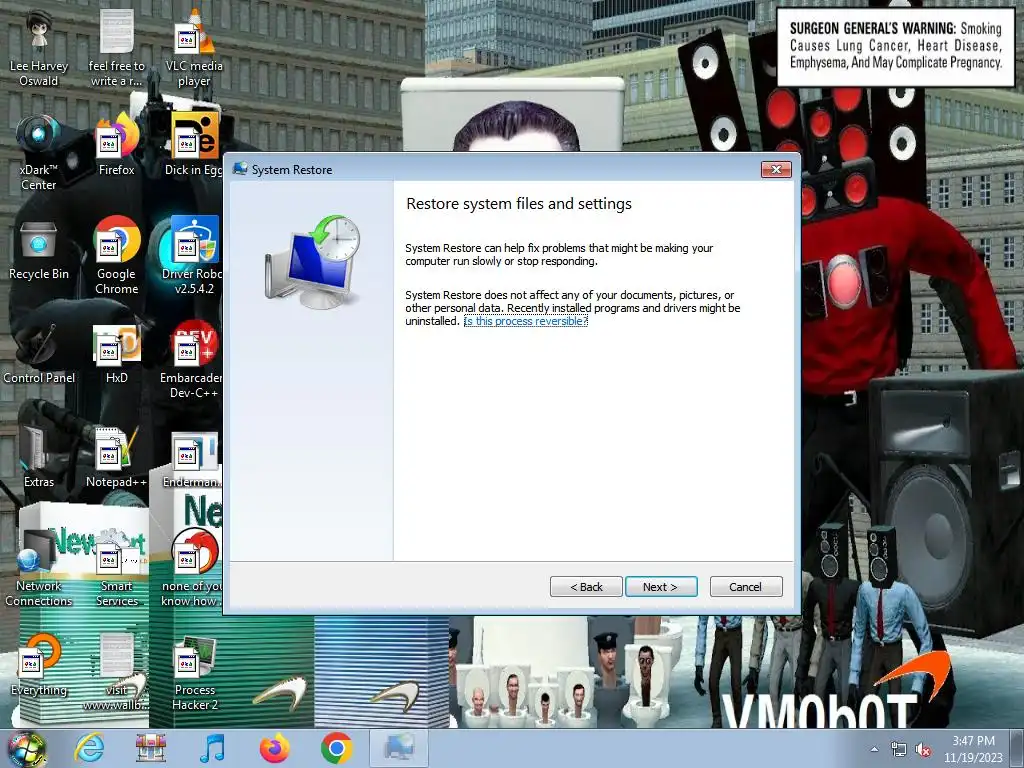Open the taskbar clock showing 3:47 PM
The image size is (1024, 768).
[973, 749]
